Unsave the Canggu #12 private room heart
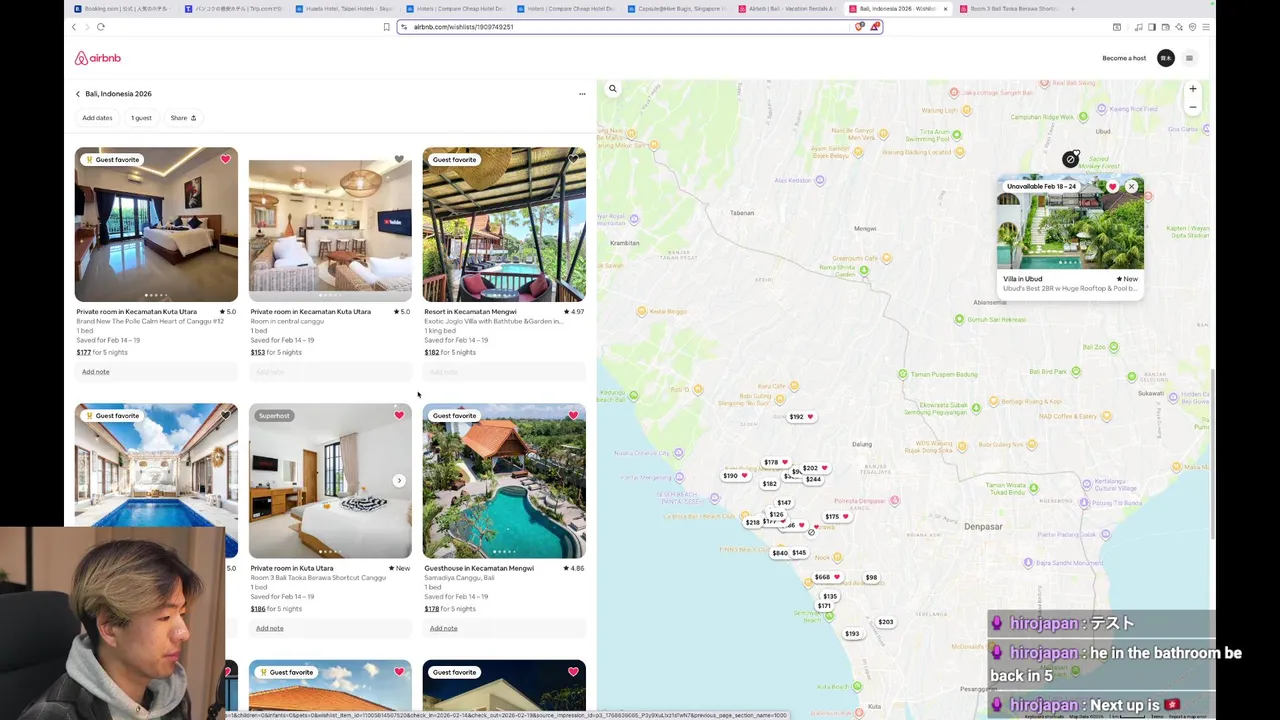This screenshot has width=1280, height=720. point(225,159)
